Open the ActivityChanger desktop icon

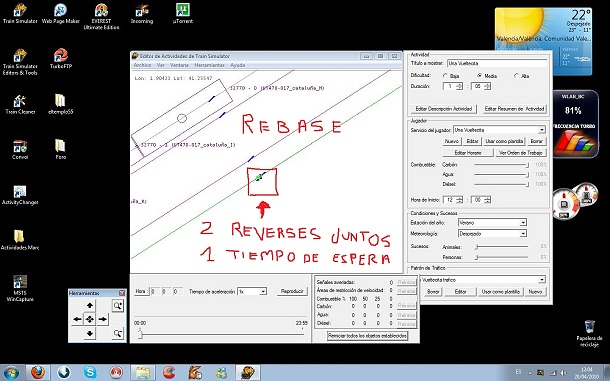[x=20, y=195]
